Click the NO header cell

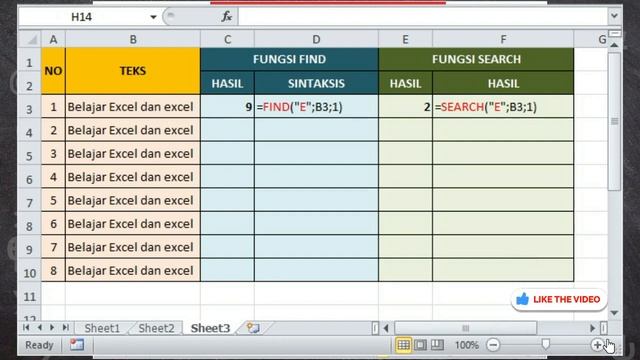[53, 71]
